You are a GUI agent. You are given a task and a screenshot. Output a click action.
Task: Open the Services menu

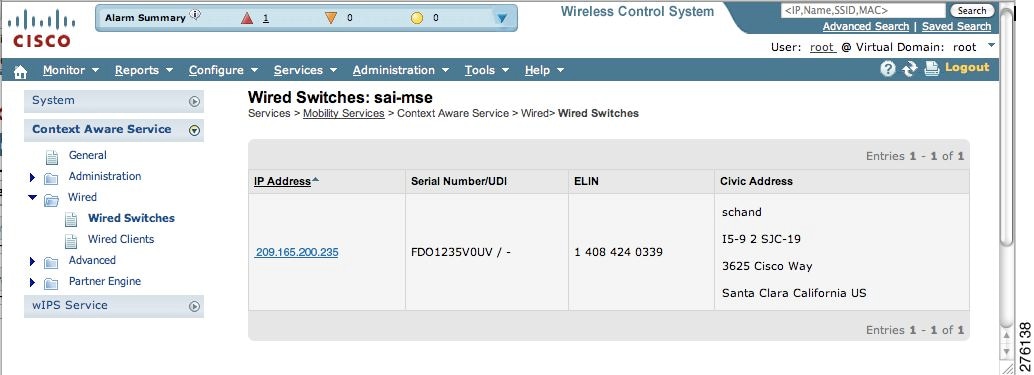pyautogui.click(x=305, y=70)
